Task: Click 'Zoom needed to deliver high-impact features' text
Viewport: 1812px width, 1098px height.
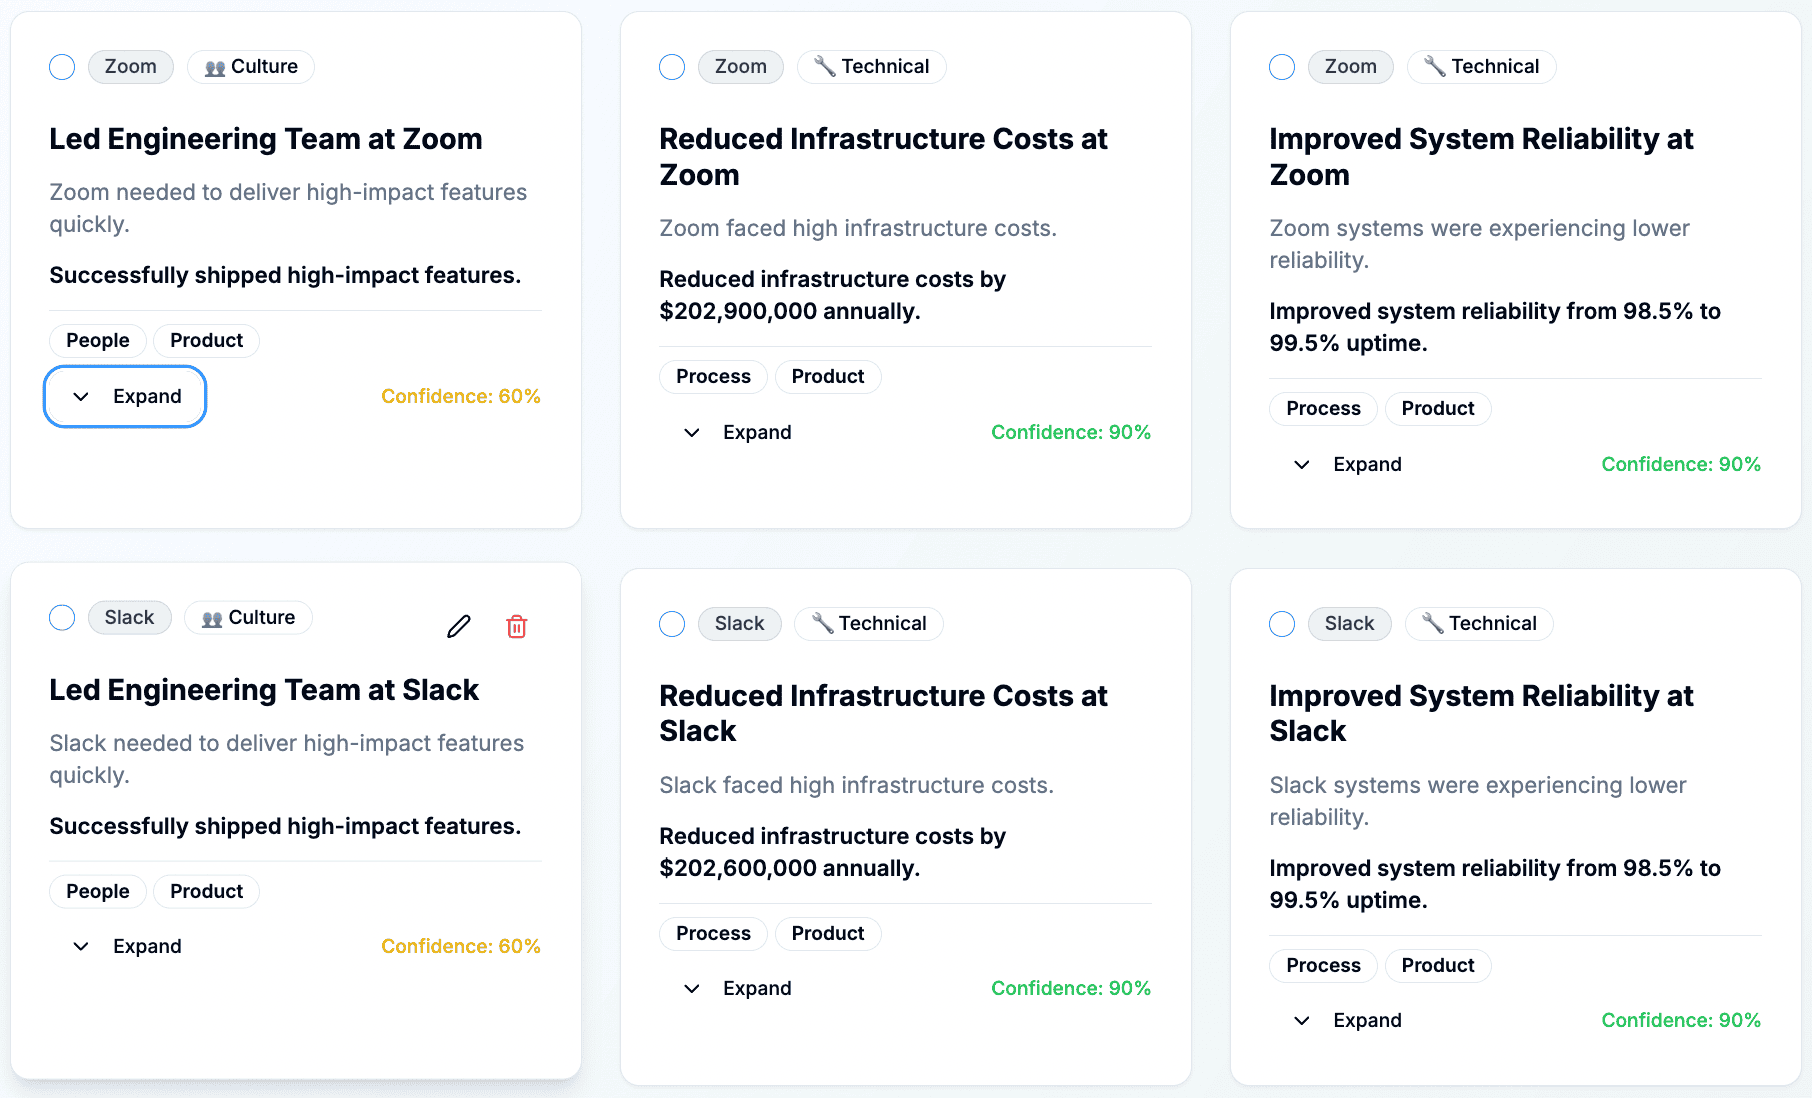Action: (x=288, y=192)
